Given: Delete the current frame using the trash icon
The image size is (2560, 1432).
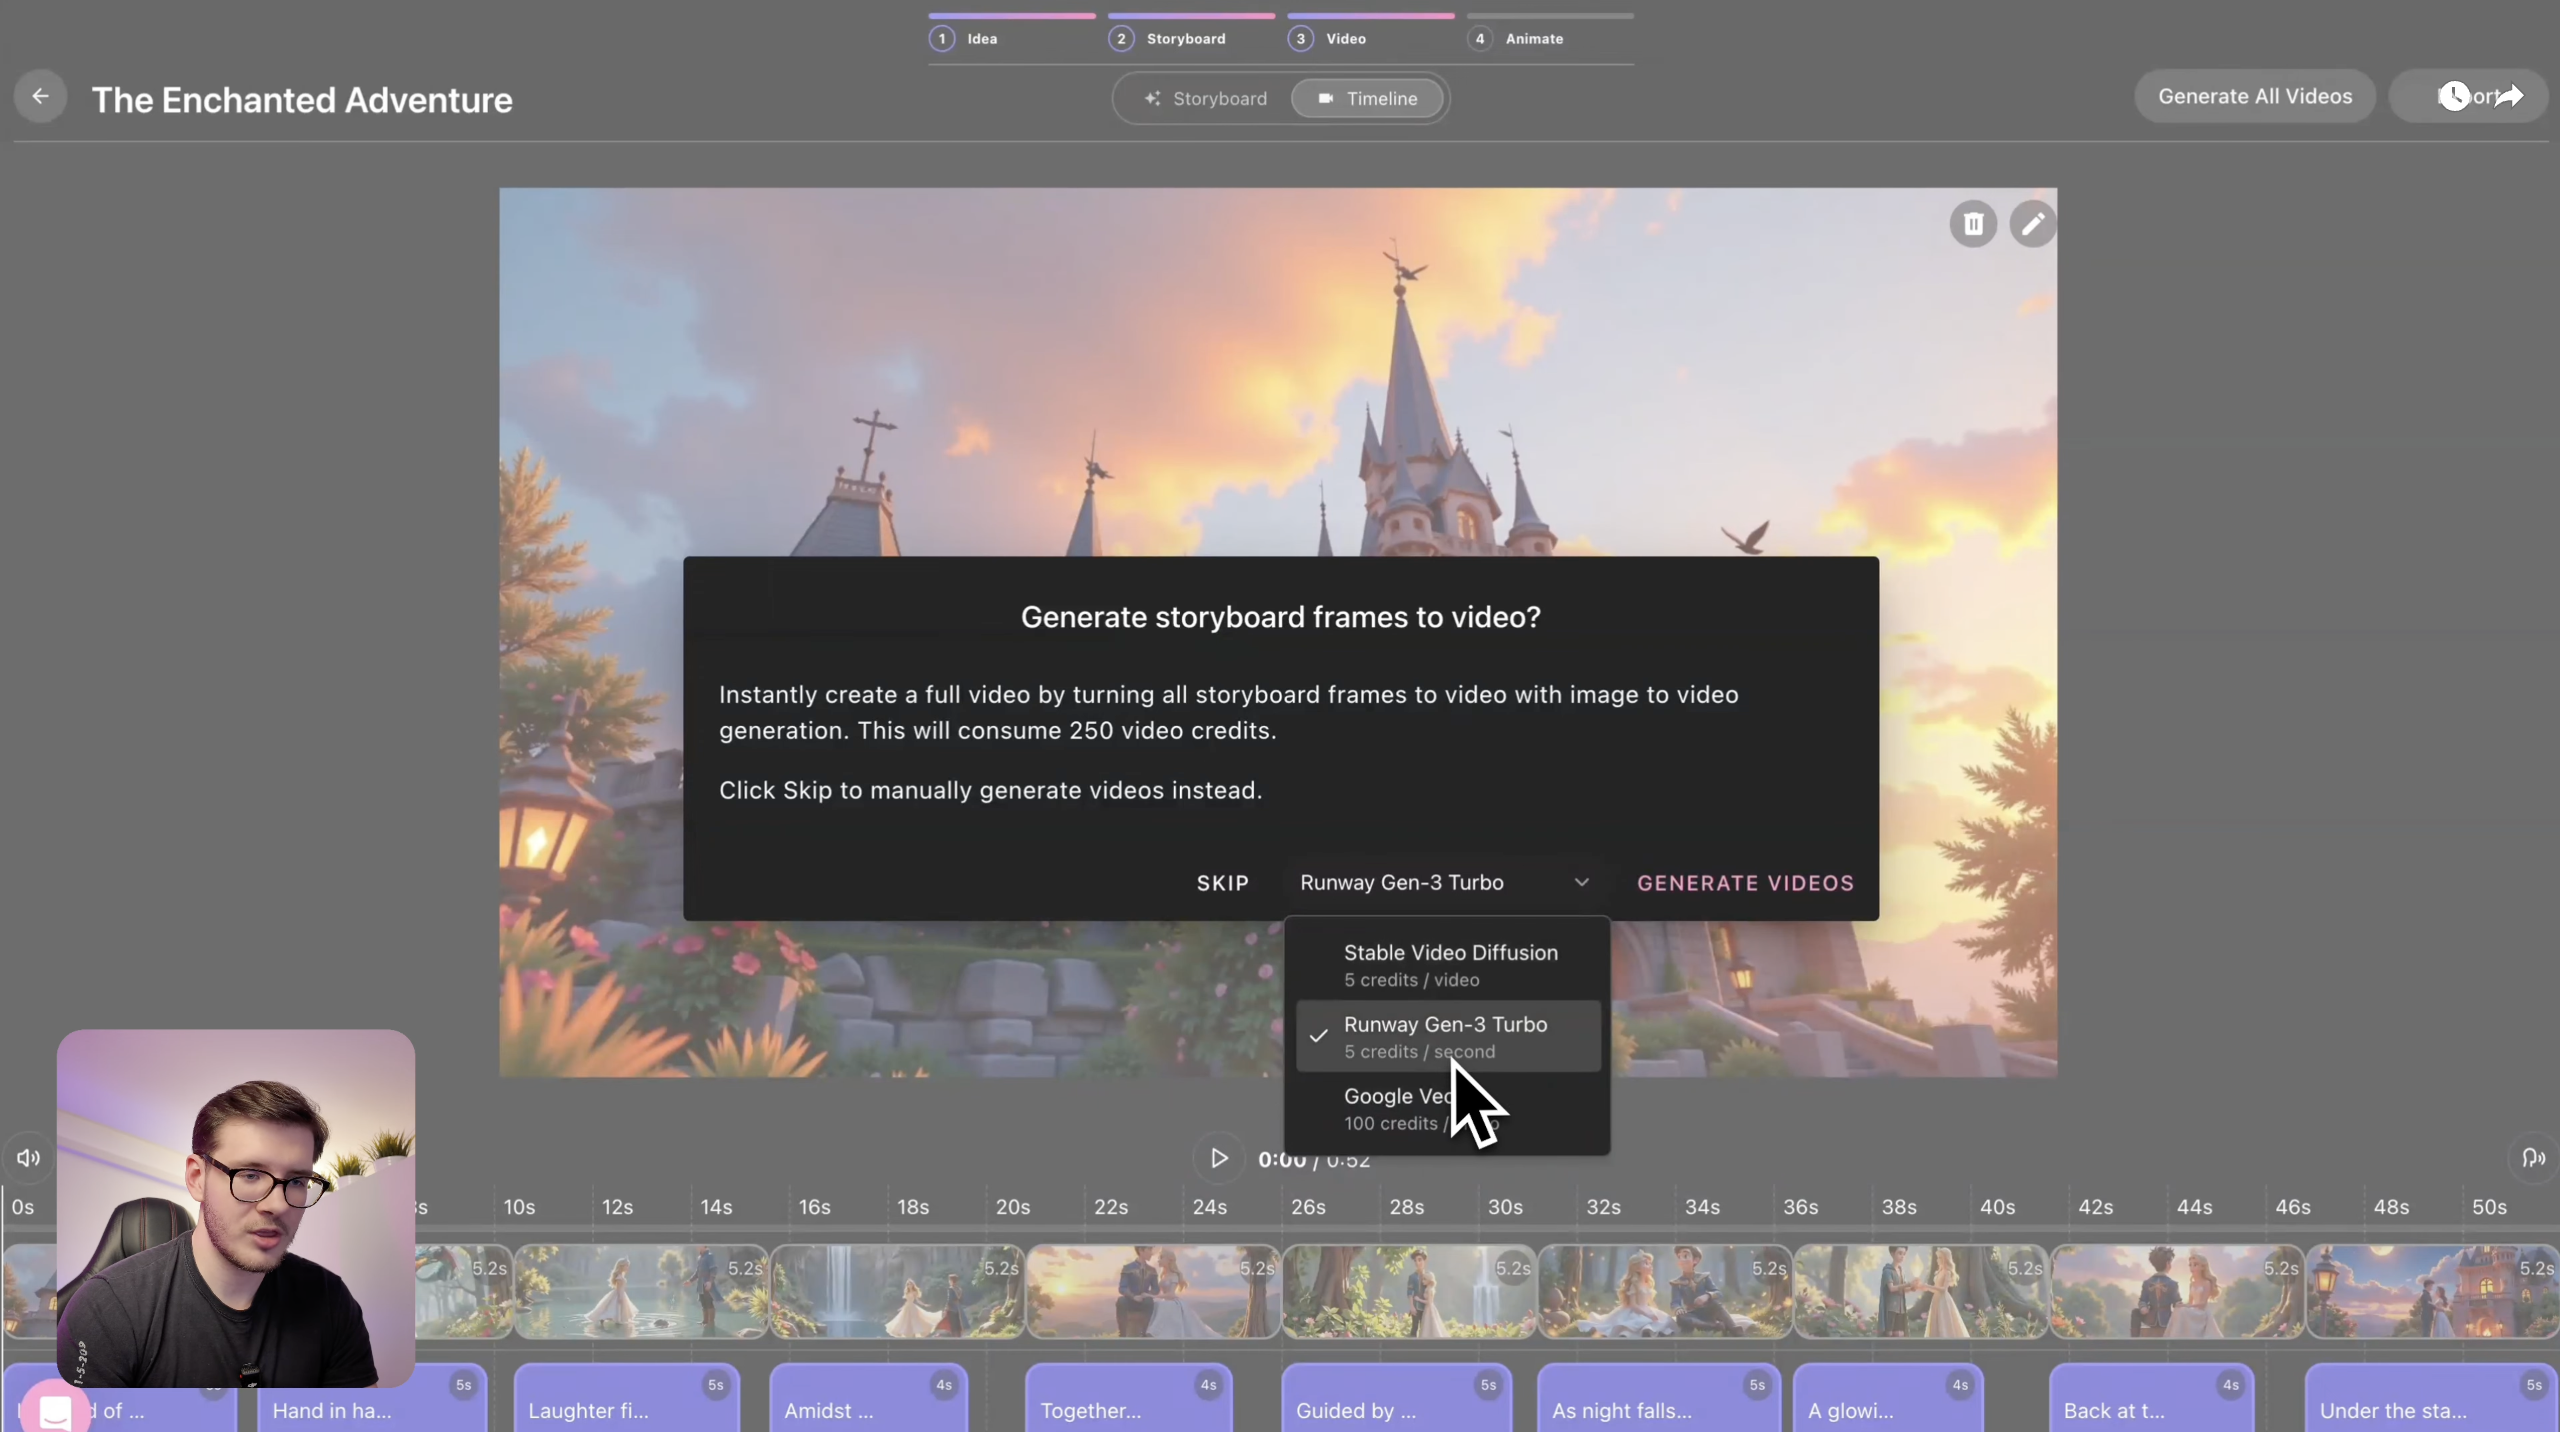Looking at the screenshot, I should pos(1971,223).
